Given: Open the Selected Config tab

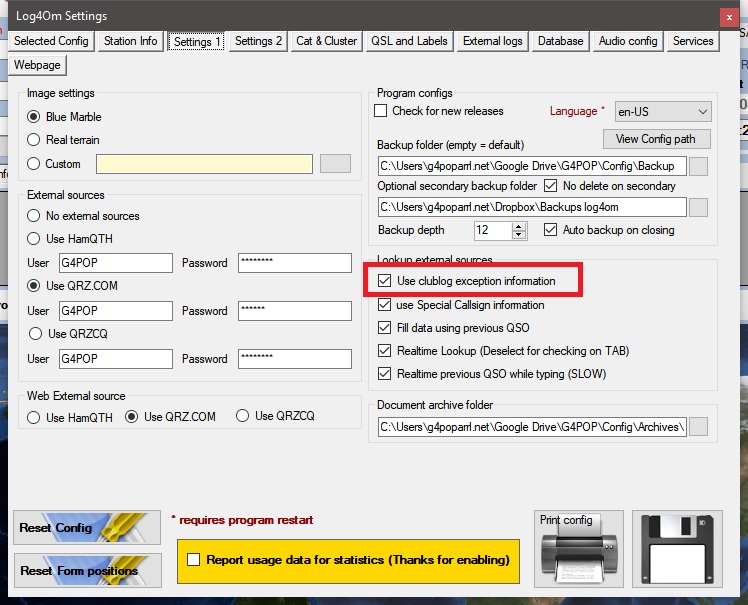Looking at the screenshot, I should (x=51, y=41).
